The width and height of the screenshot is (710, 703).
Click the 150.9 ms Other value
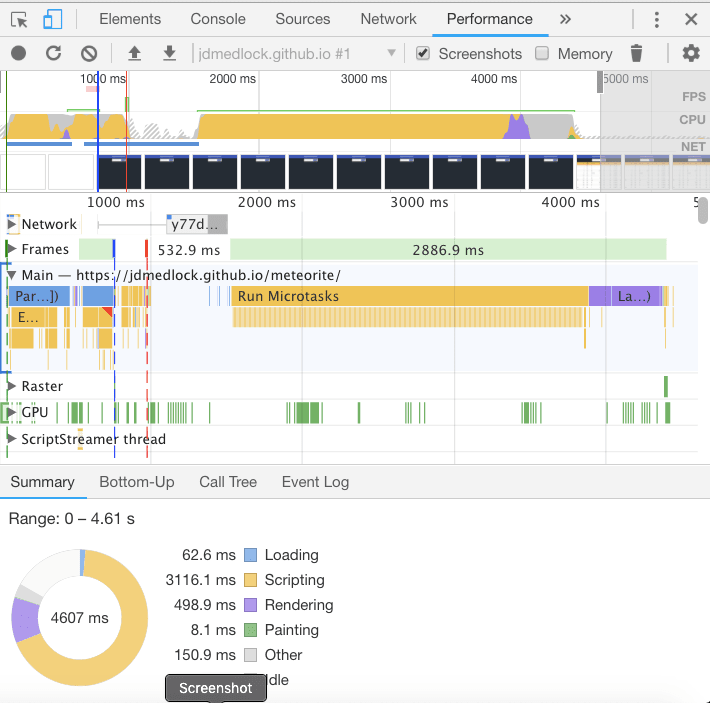(205, 655)
